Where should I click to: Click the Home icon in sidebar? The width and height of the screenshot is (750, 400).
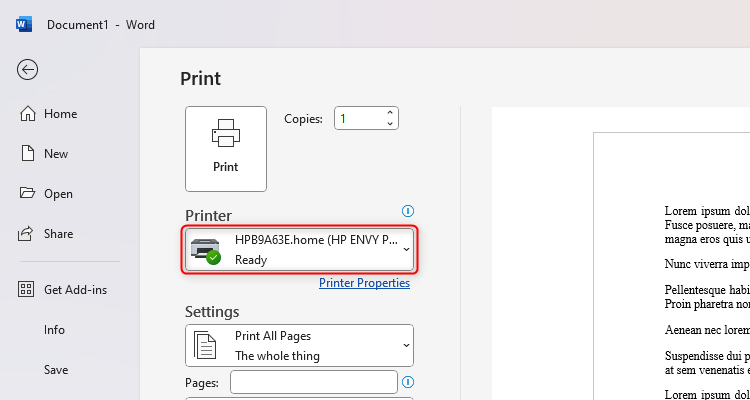[28, 114]
